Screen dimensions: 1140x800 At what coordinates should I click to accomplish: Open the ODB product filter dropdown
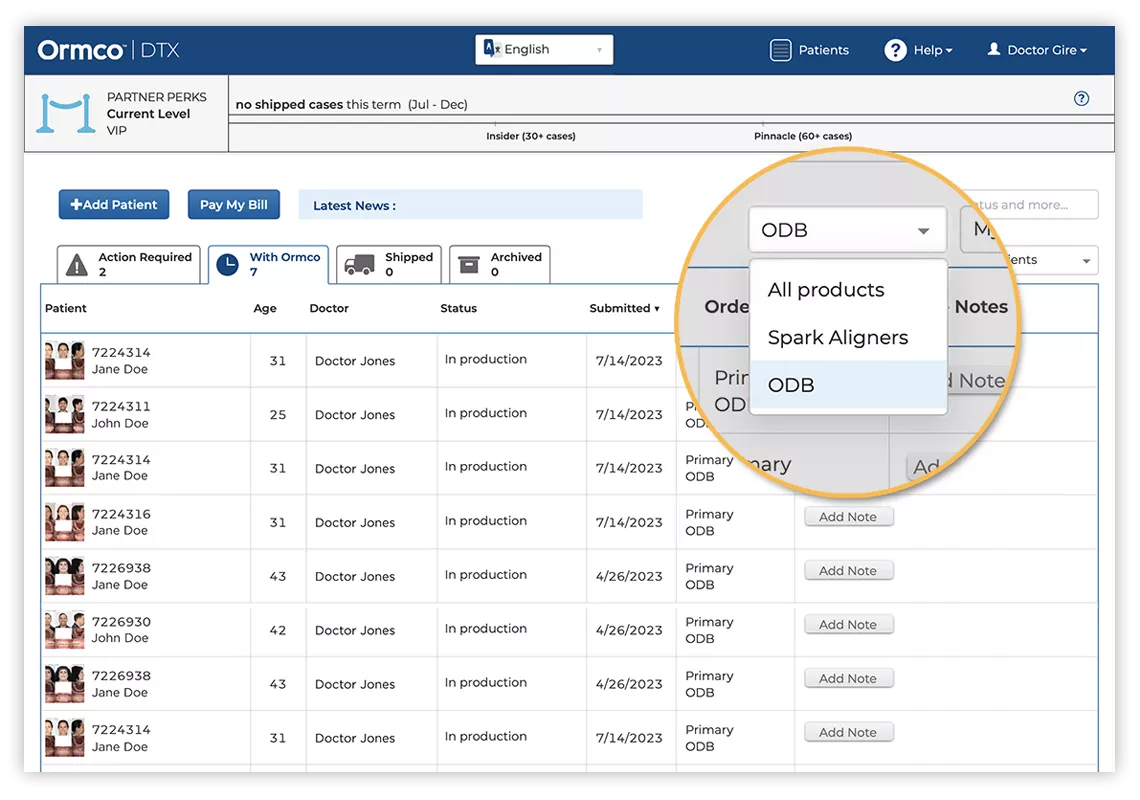point(847,230)
